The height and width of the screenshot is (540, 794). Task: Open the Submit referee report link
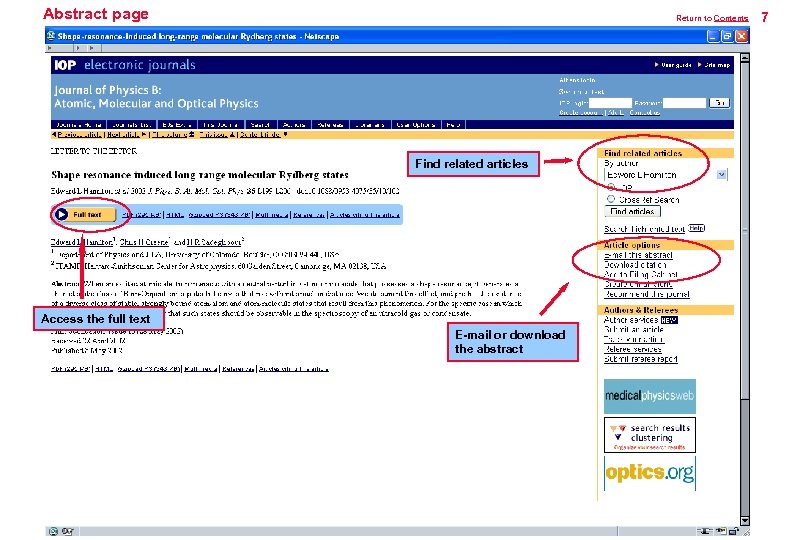(x=641, y=359)
